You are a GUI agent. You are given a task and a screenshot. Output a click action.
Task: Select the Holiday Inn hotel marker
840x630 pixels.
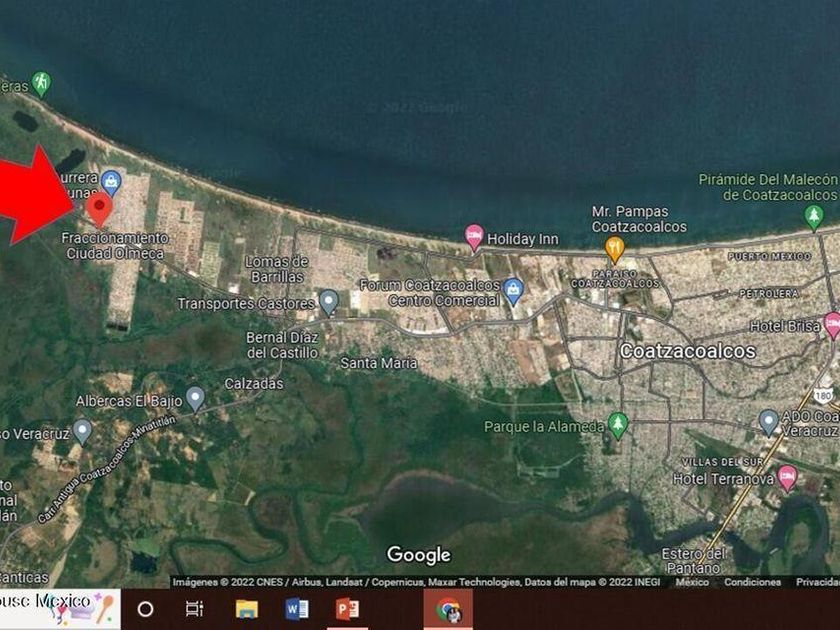click(474, 236)
